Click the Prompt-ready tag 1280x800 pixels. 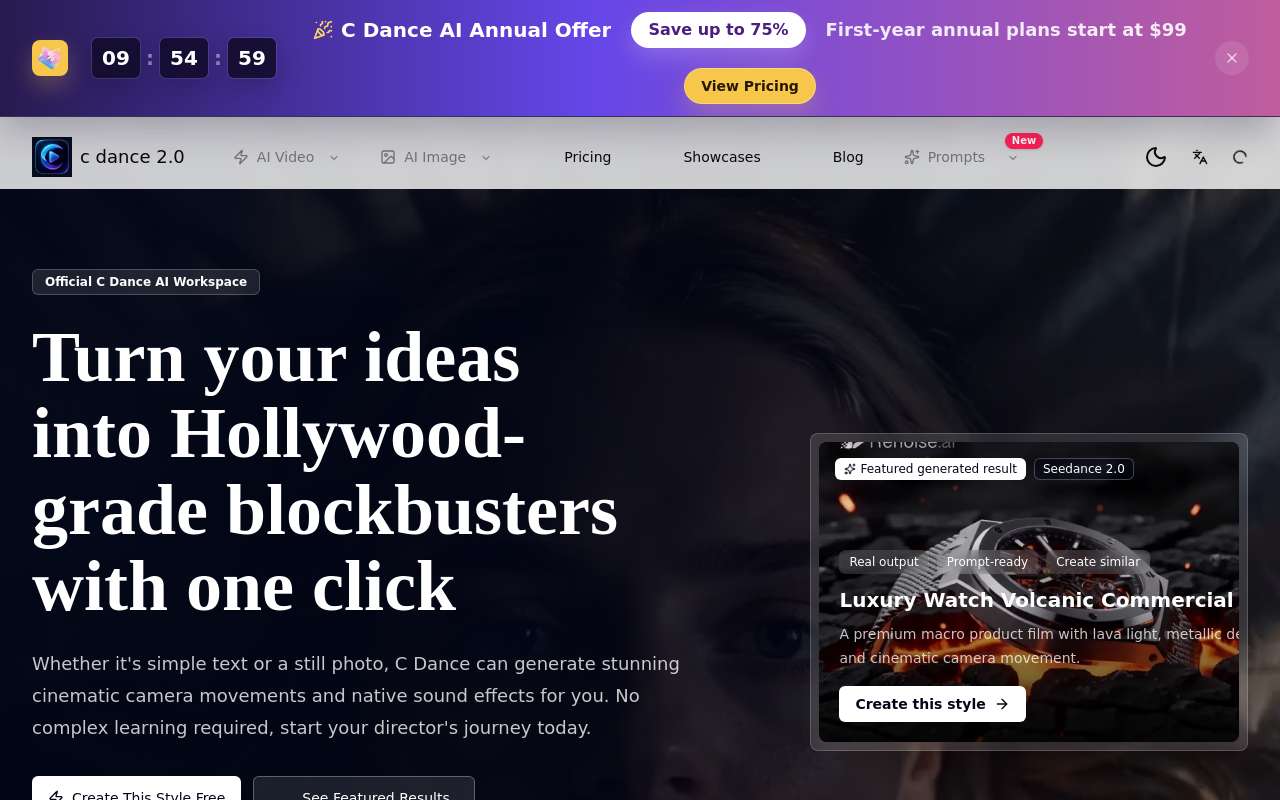coord(987,562)
